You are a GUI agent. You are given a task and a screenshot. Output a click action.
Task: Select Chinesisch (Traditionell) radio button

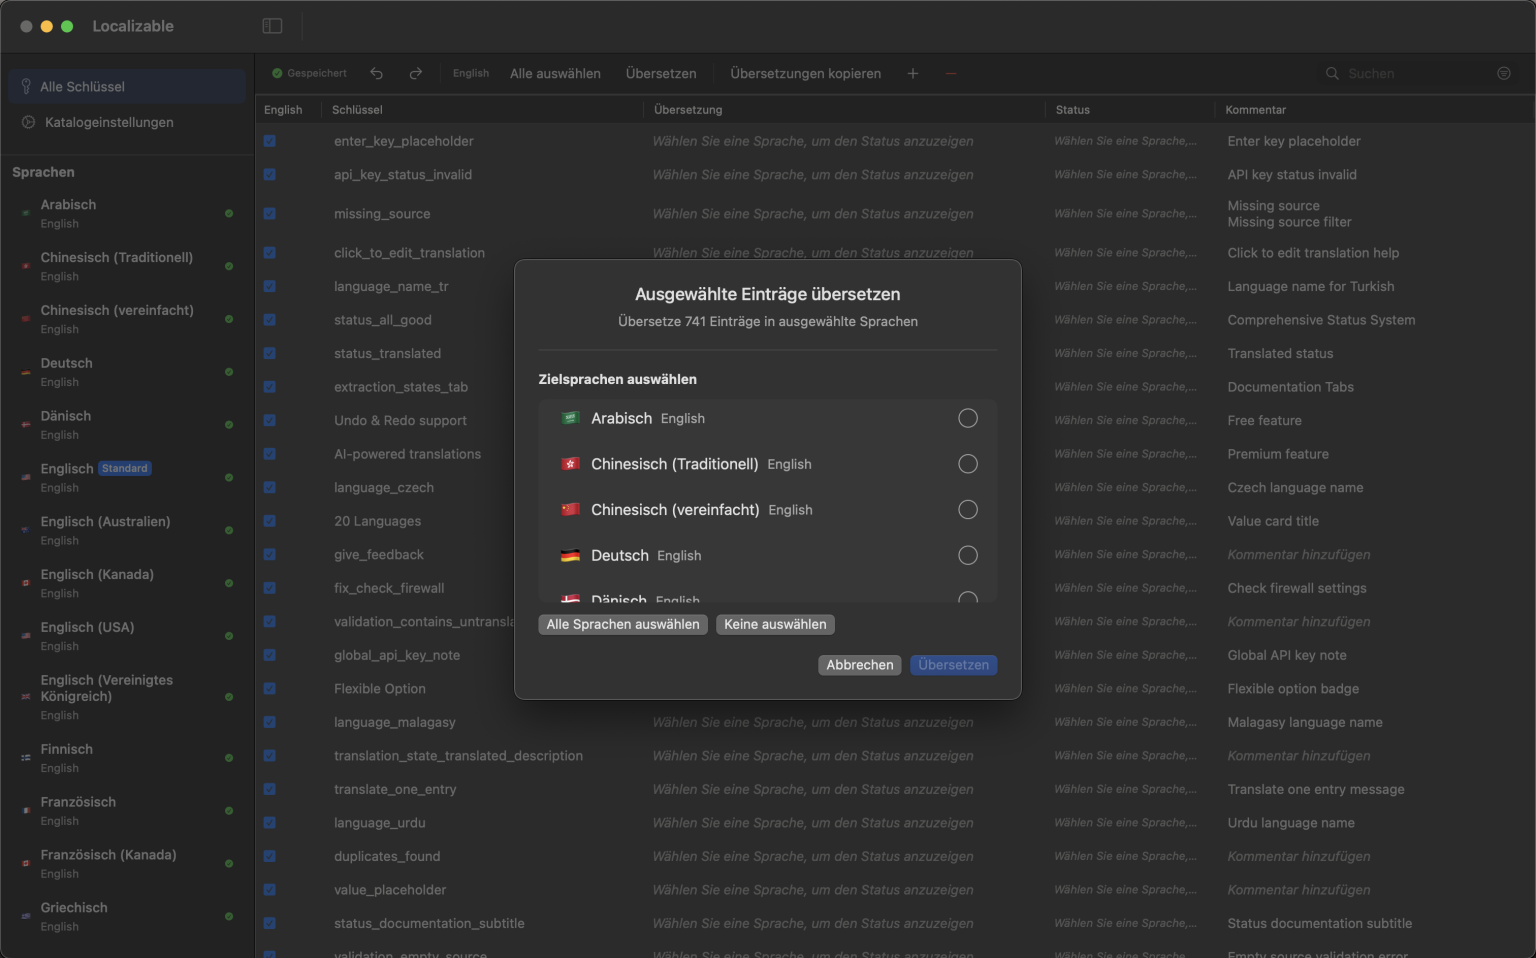click(968, 464)
